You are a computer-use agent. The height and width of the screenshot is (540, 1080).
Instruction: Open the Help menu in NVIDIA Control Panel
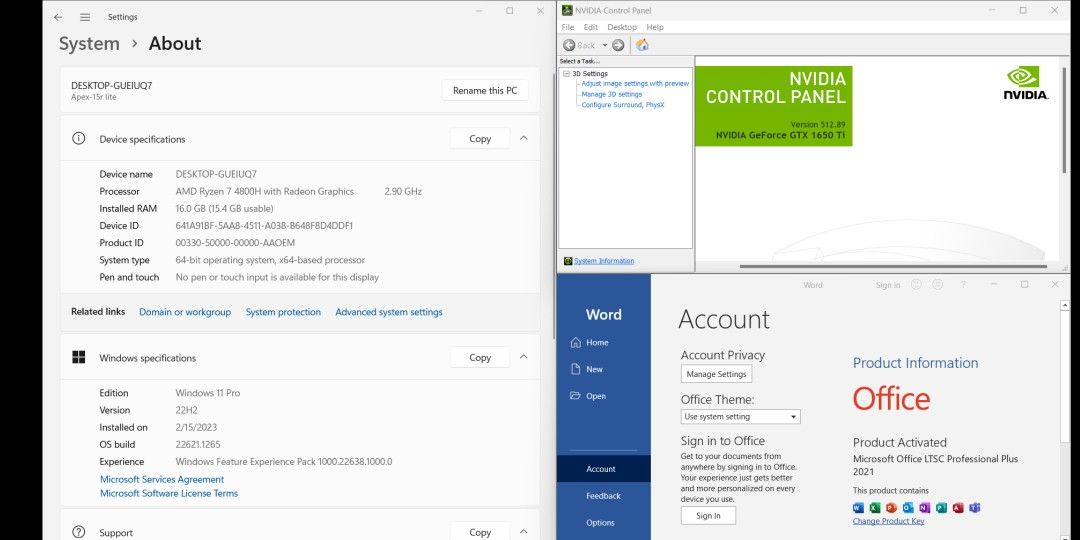pos(655,27)
